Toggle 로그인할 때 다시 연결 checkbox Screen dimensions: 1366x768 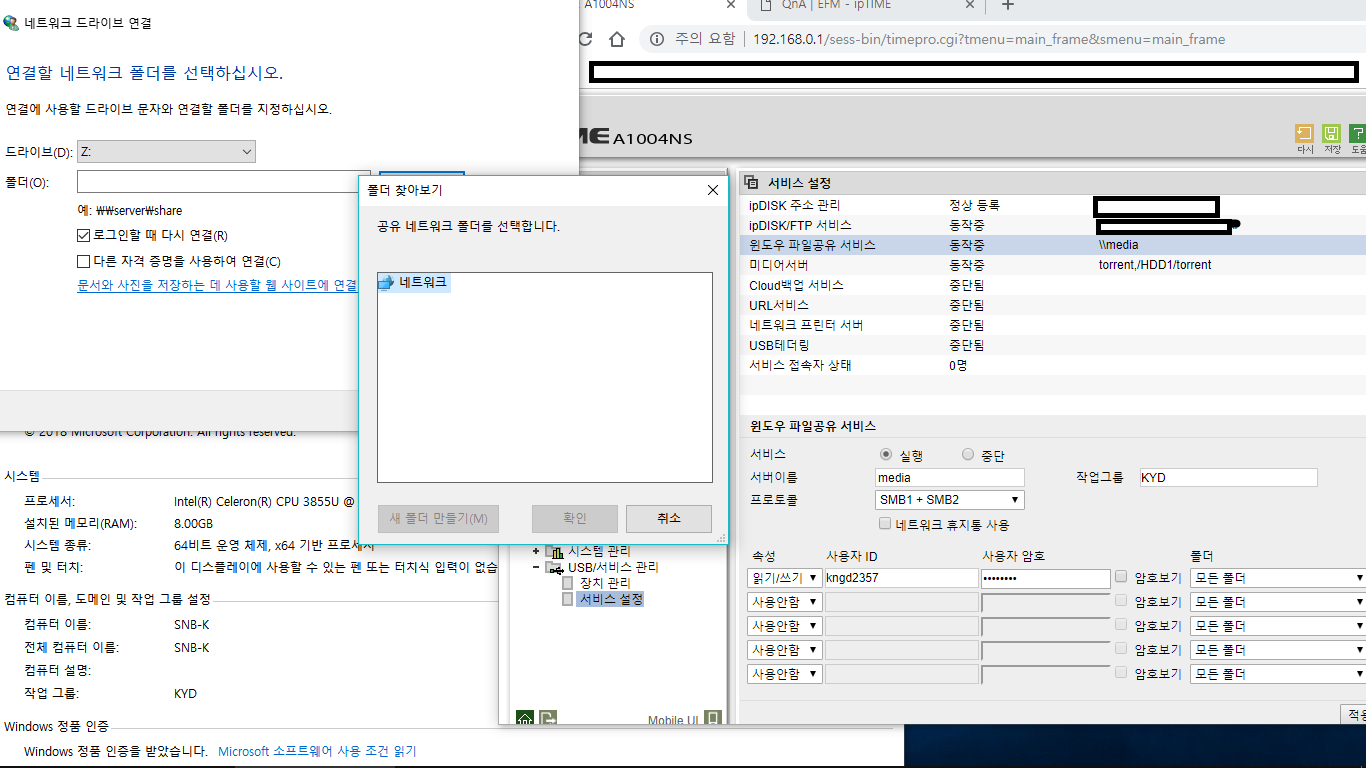coord(84,236)
